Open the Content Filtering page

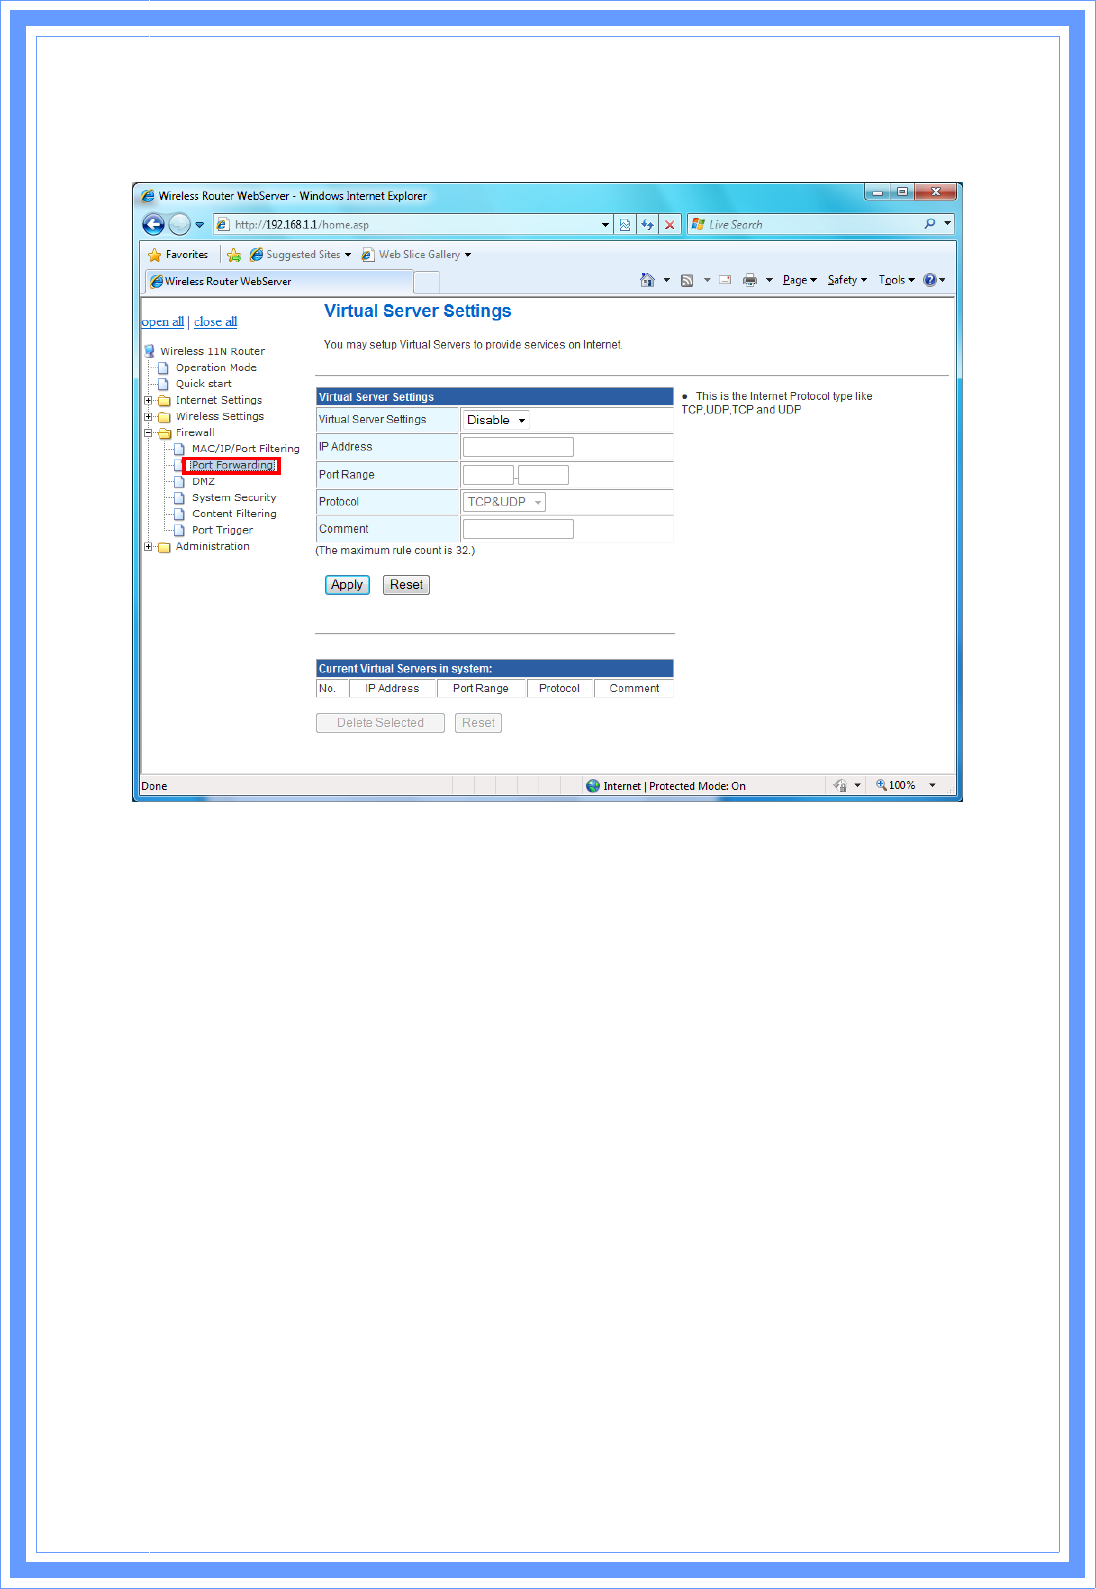(x=234, y=514)
